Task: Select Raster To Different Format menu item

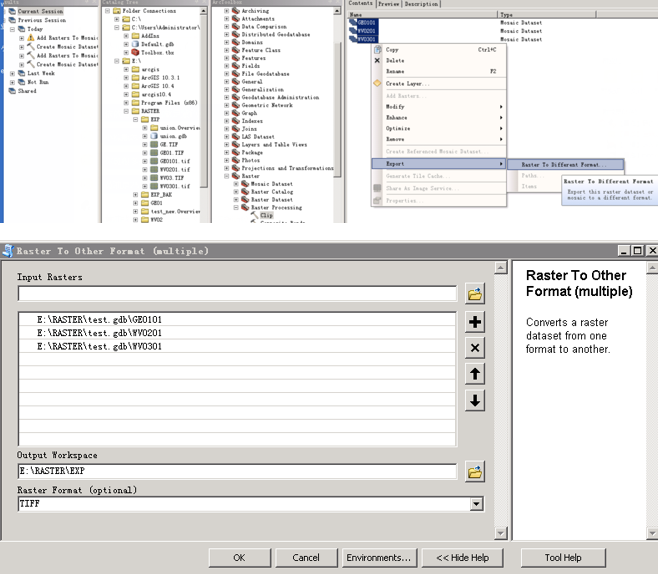Action: click(x=565, y=164)
